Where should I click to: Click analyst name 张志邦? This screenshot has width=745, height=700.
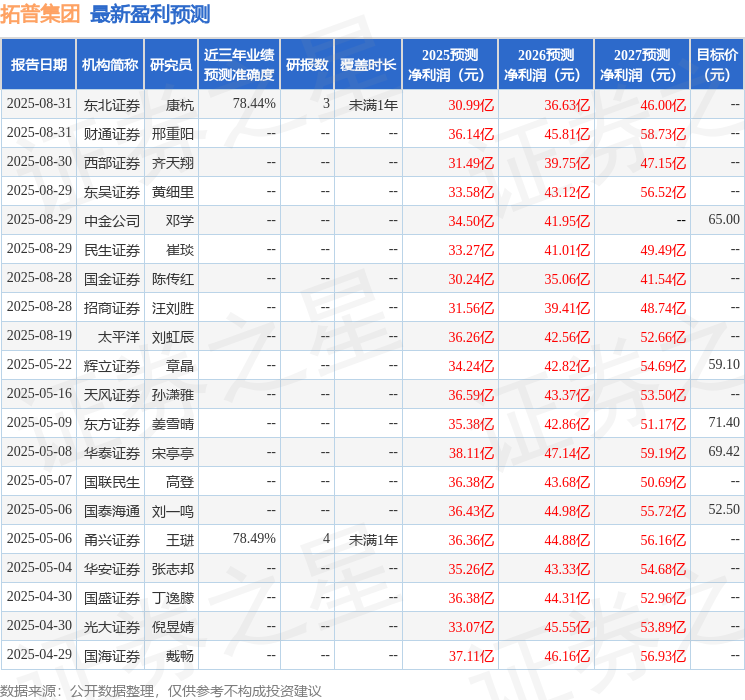tap(173, 569)
